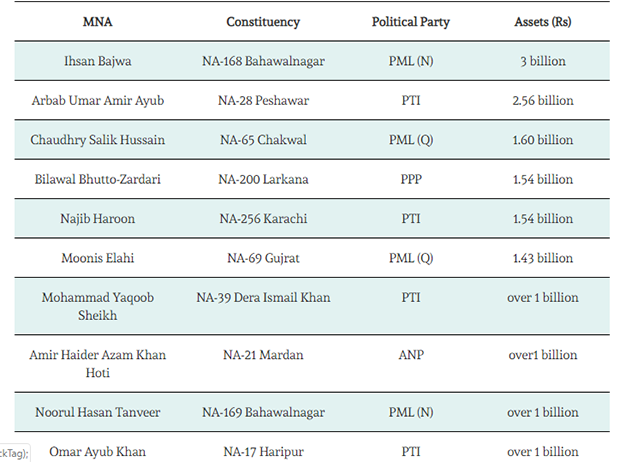Click the 2.56 billion assets cell
620x462 pixels.
click(x=542, y=100)
